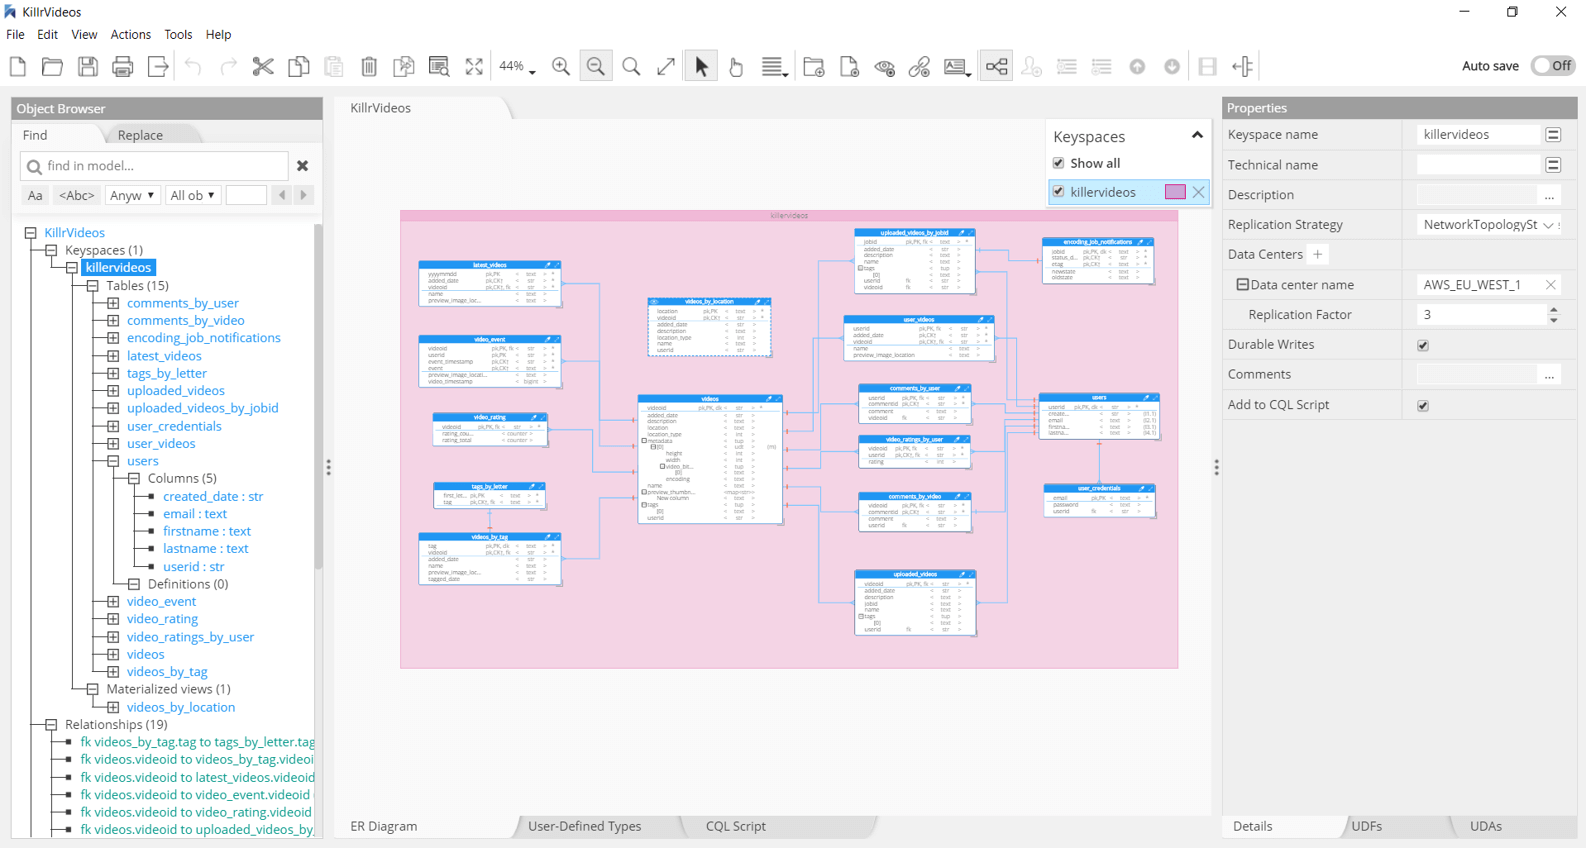
Task: Collapse the Data center name group
Action: (1242, 285)
